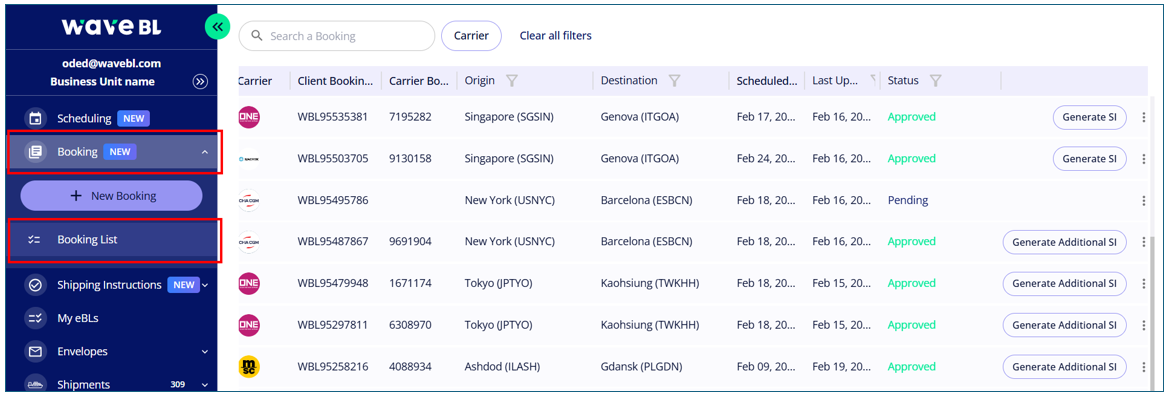The width and height of the screenshot is (1169, 398).
Task: Open three-dot menu for booking WBL95535381
Action: 1144,117
